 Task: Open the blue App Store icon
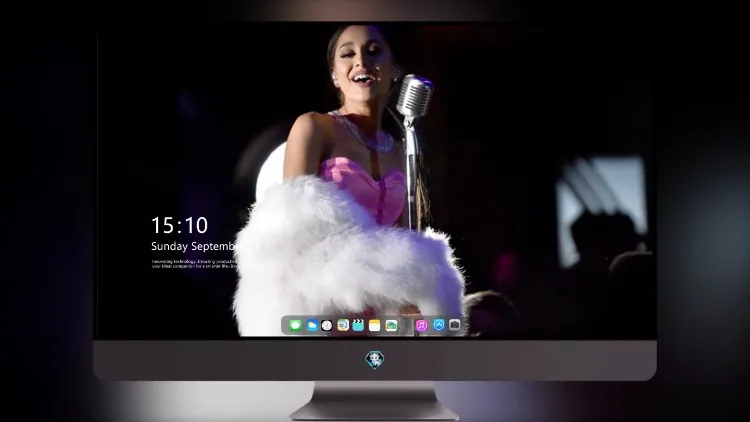tap(439, 325)
